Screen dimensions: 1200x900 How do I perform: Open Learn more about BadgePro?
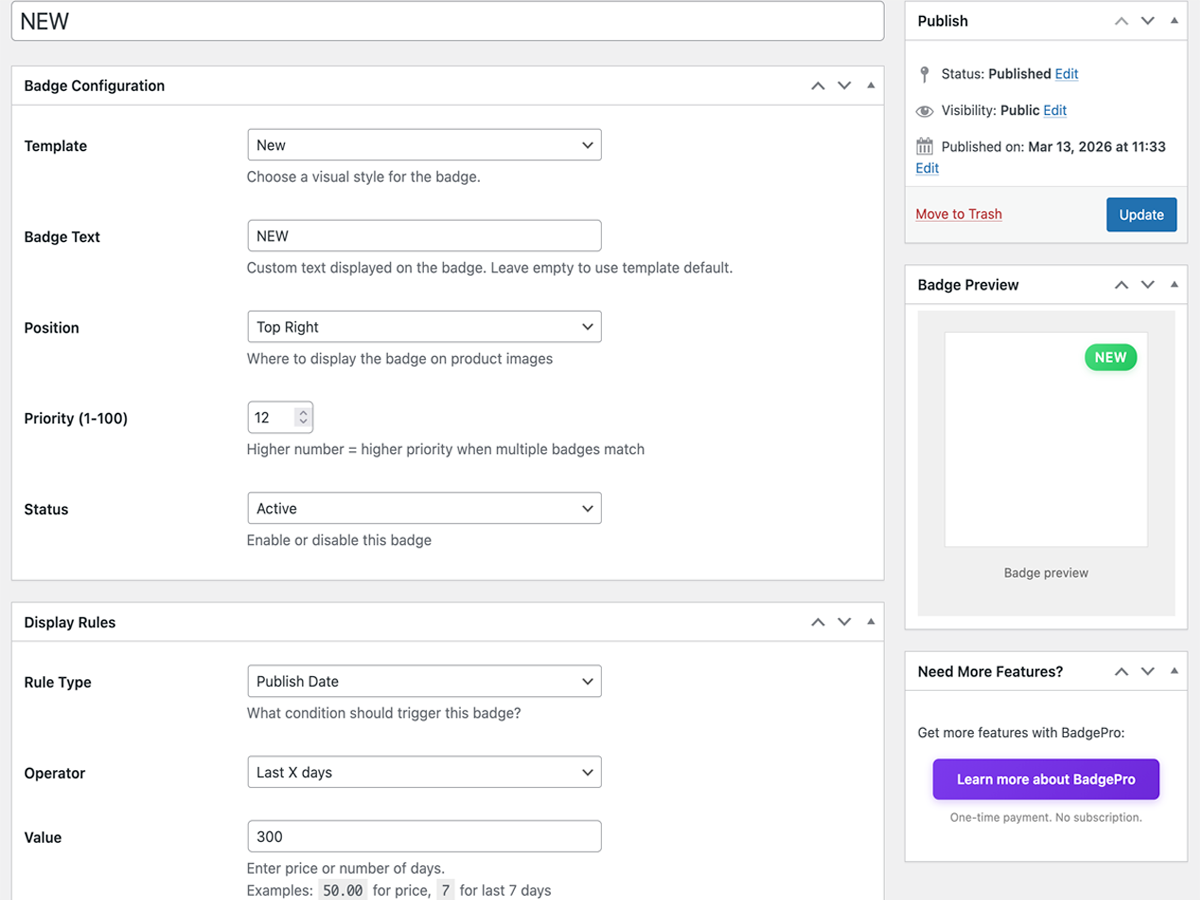point(1045,779)
